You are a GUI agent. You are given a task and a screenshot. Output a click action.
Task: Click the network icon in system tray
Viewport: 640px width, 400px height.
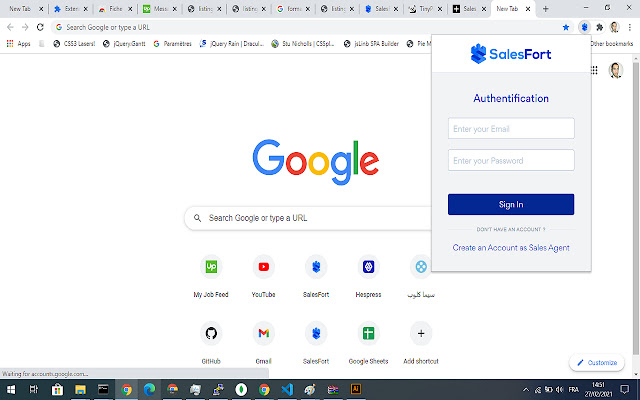point(538,390)
